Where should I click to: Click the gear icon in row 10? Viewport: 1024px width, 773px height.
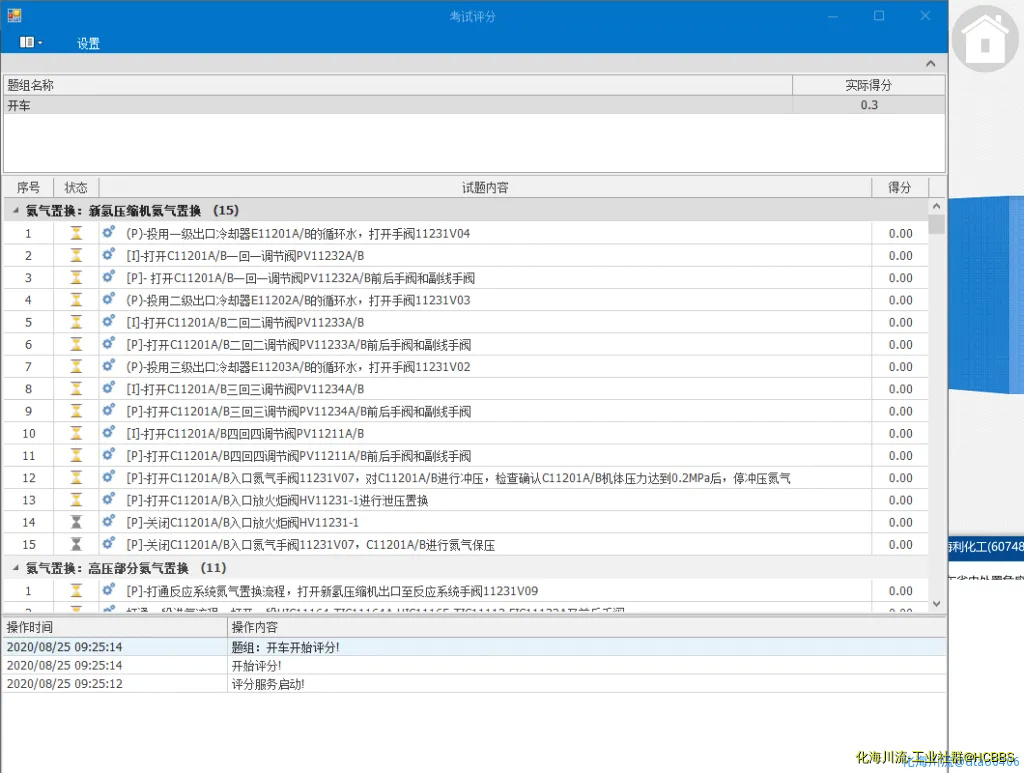click(109, 433)
